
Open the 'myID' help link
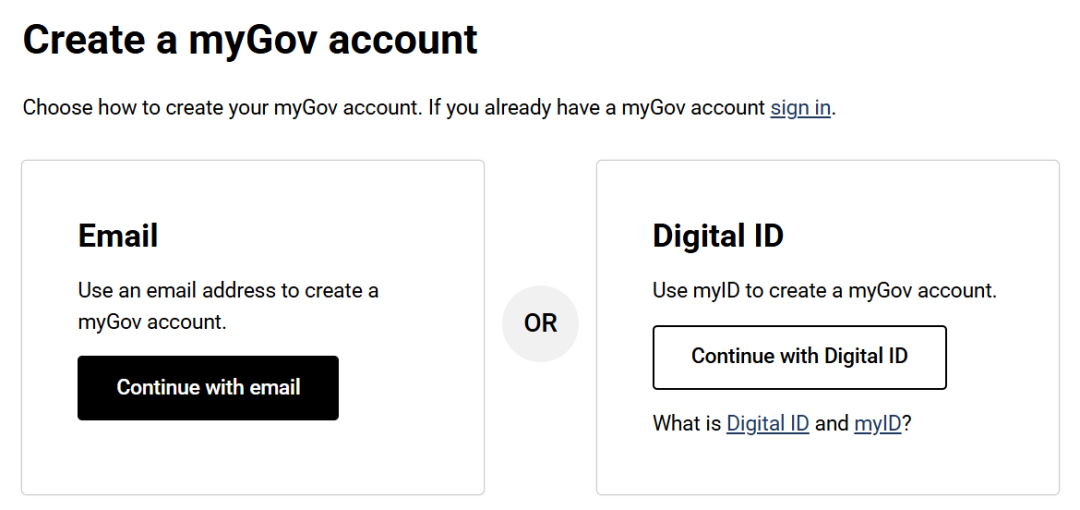(x=877, y=423)
